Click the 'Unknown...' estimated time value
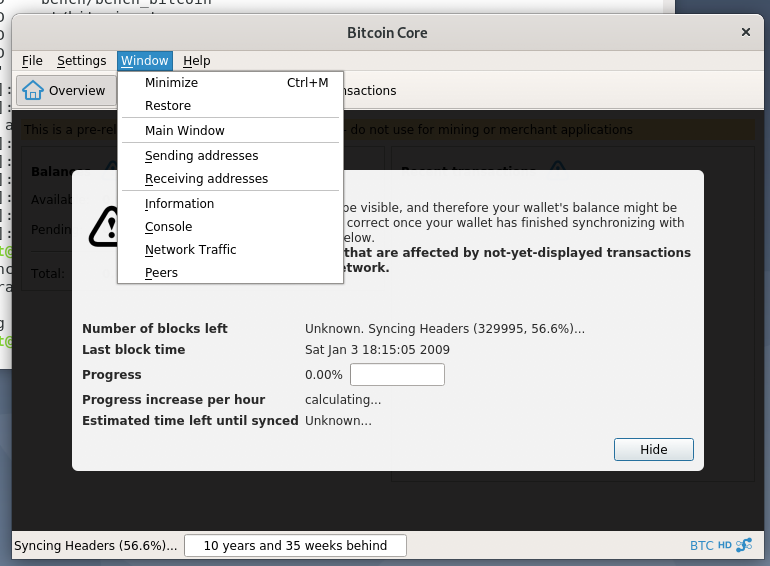Image resolution: width=770 pixels, height=566 pixels. click(338, 421)
